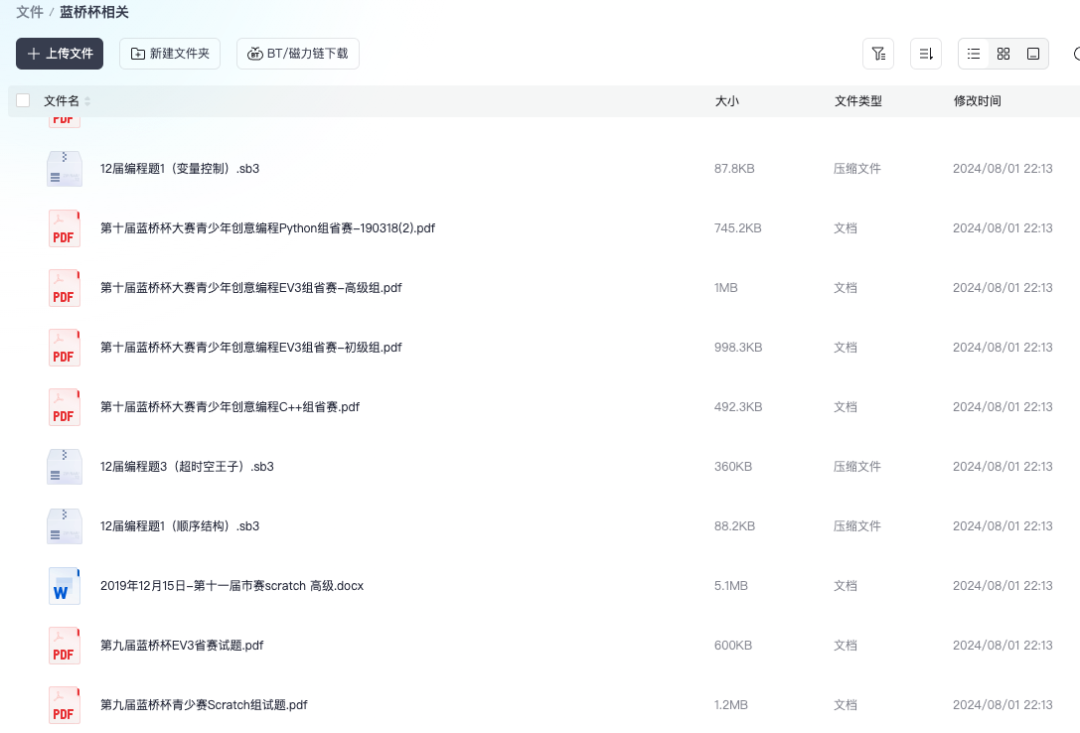Click size value 5.1MB
Viewport: 1080px width, 733px height.
click(x=731, y=586)
